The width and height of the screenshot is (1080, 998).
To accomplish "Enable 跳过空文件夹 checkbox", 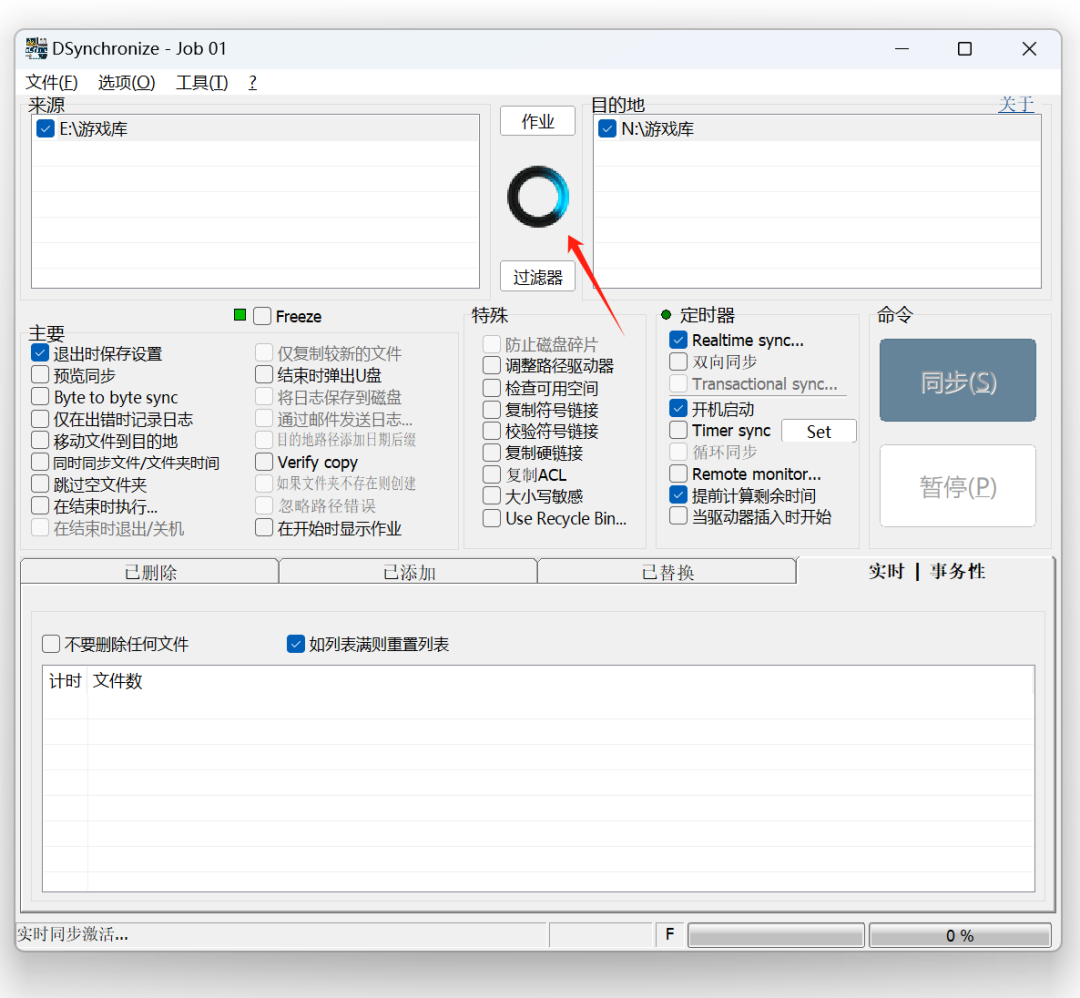I will [40, 484].
